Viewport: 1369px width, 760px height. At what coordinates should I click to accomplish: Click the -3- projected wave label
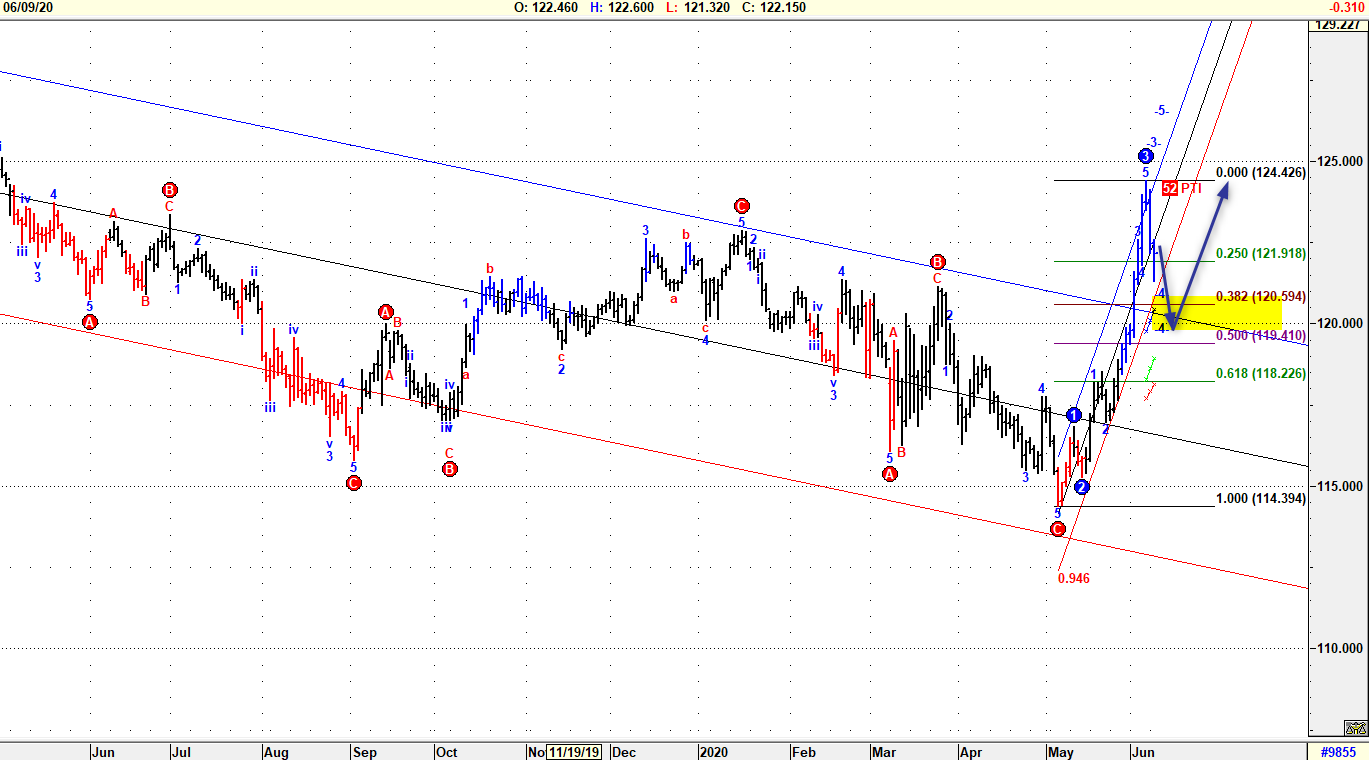click(x=1154, y=142)
